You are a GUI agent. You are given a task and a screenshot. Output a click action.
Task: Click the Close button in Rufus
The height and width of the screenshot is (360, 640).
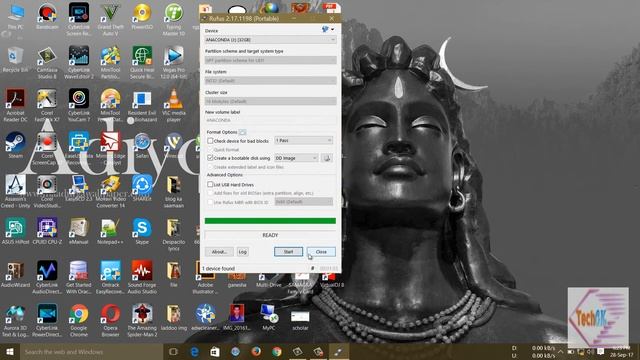tap(321, 252)
